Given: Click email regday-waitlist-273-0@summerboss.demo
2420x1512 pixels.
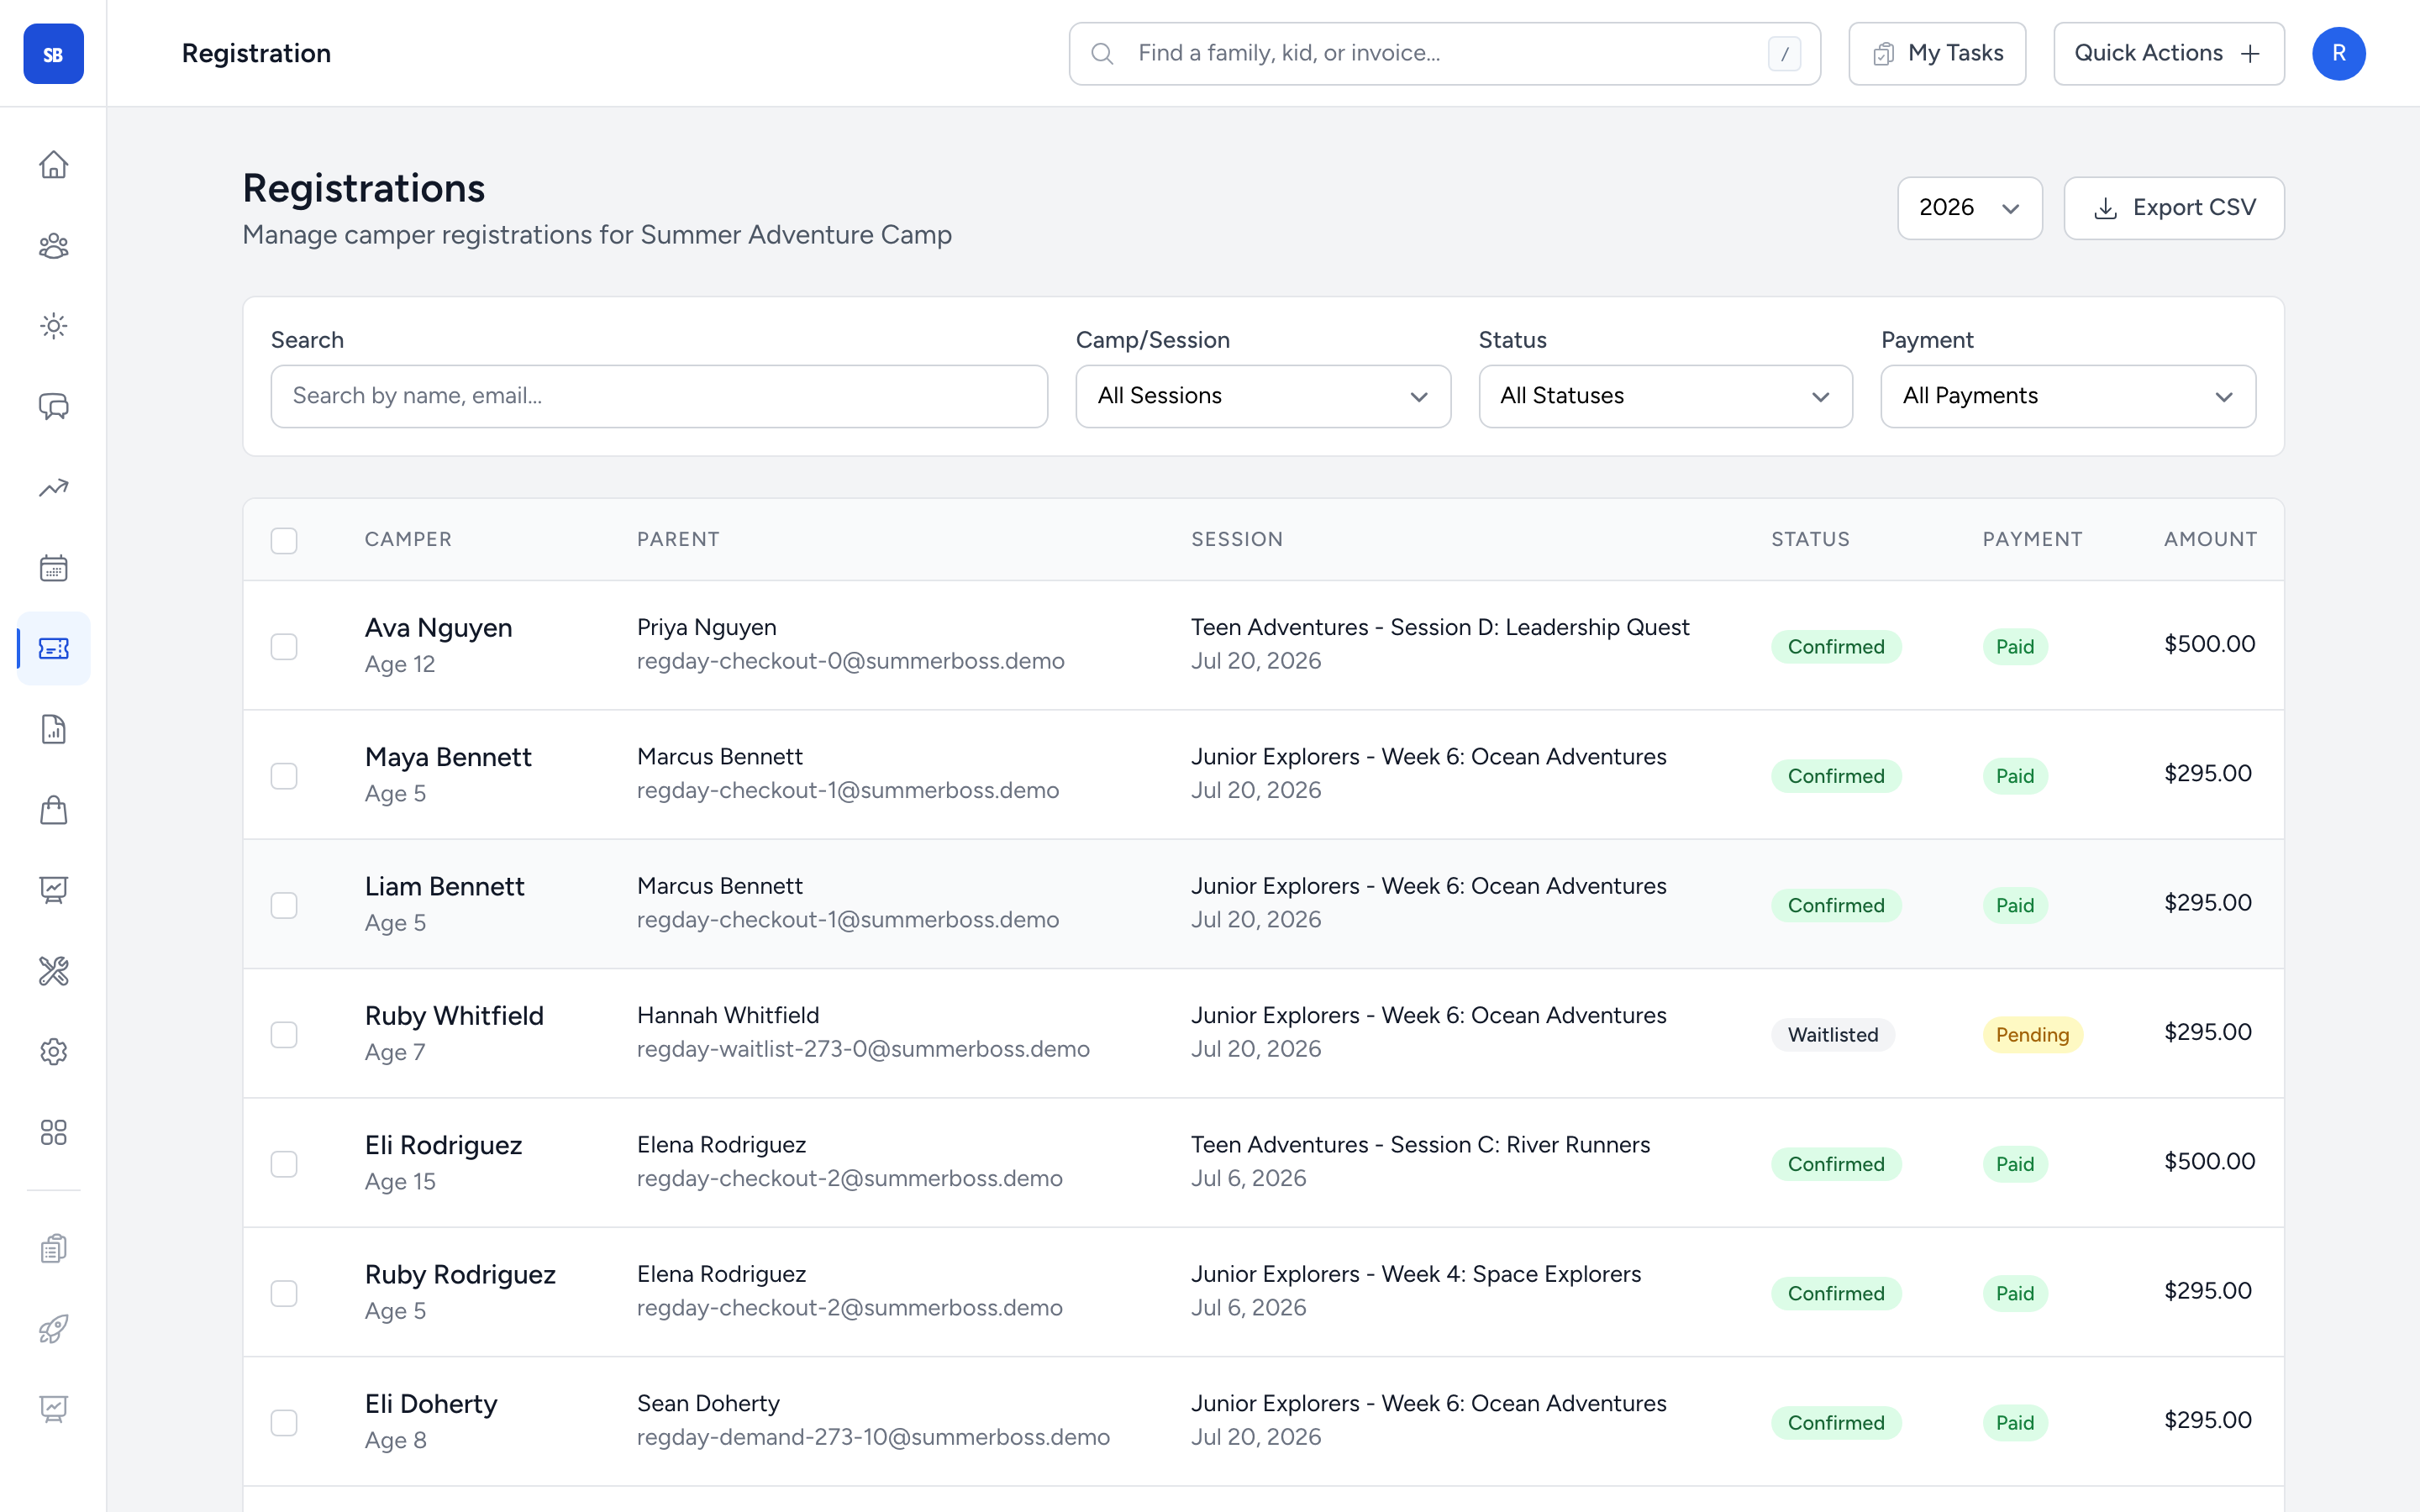Looking at the screenshot, I should tap(863, 1049).
